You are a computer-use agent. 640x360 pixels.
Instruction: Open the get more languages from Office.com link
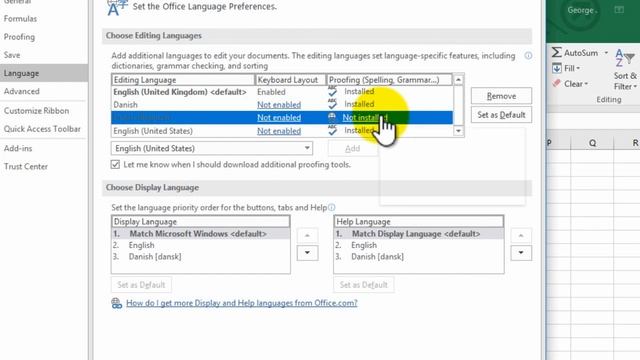242,303
